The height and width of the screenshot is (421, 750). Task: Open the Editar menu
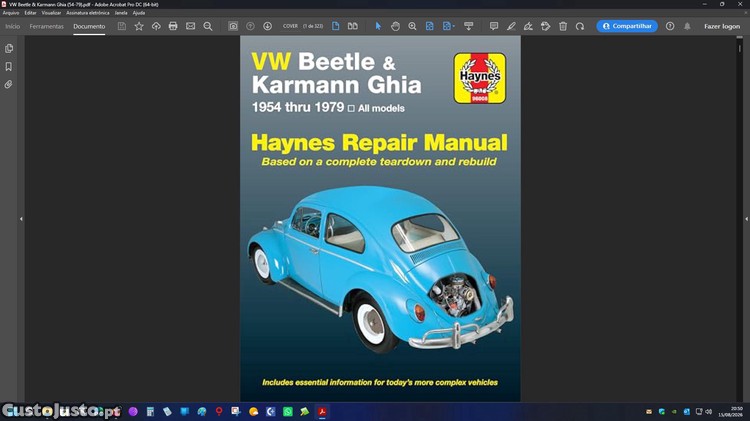30,13
